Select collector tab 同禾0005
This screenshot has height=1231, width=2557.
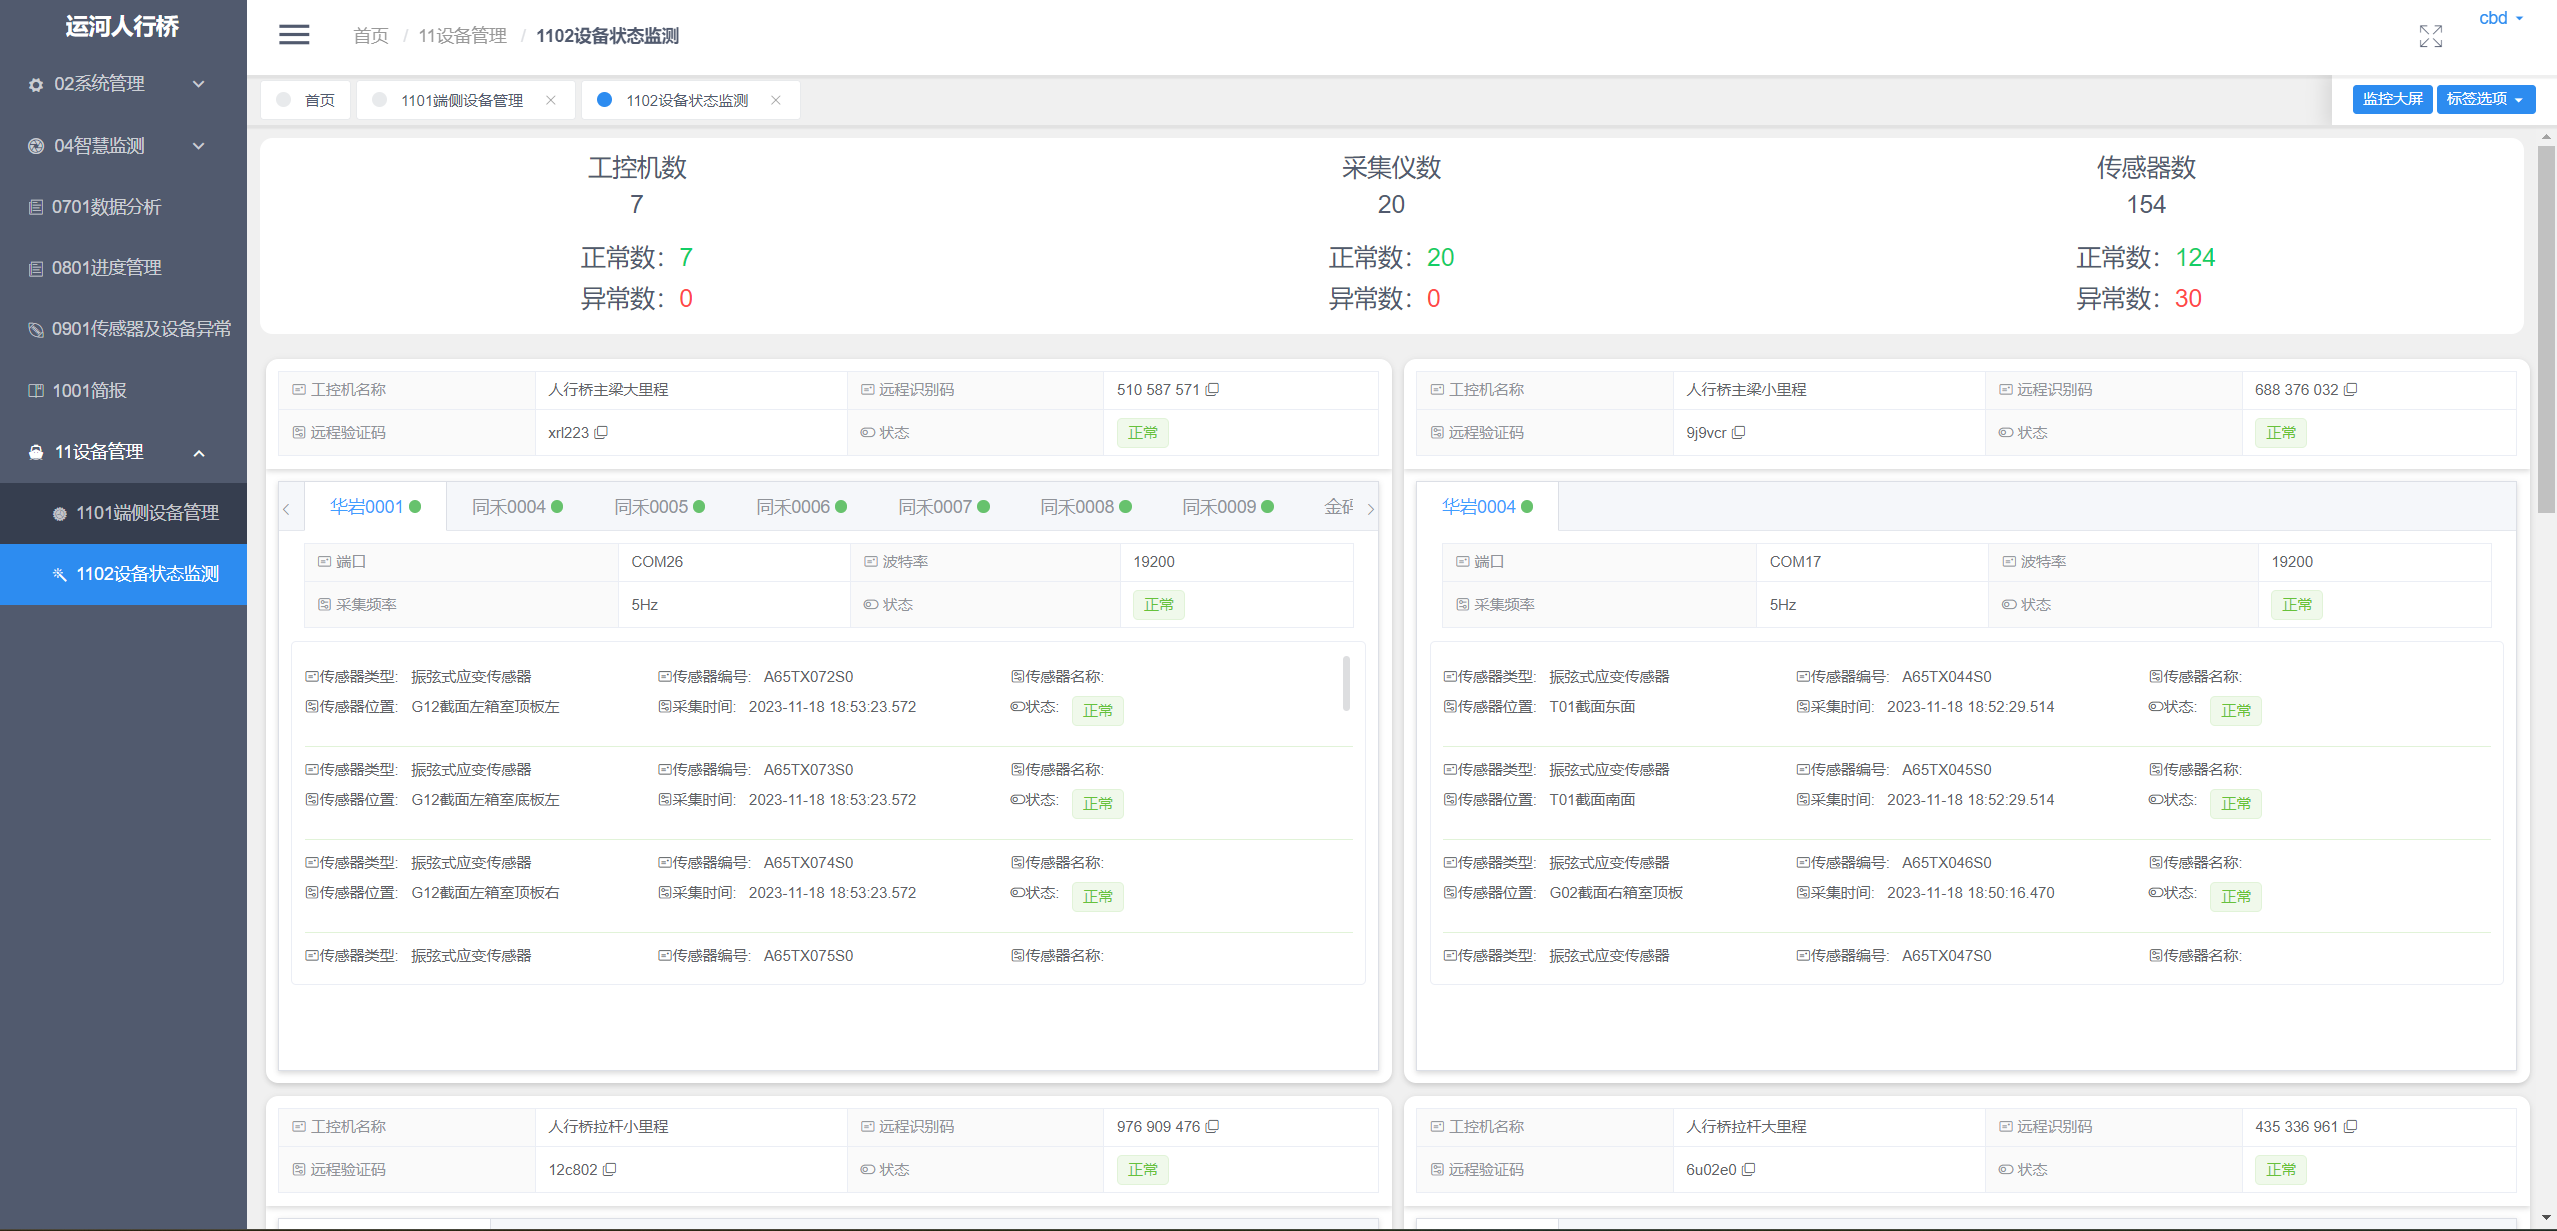(659, 507)
